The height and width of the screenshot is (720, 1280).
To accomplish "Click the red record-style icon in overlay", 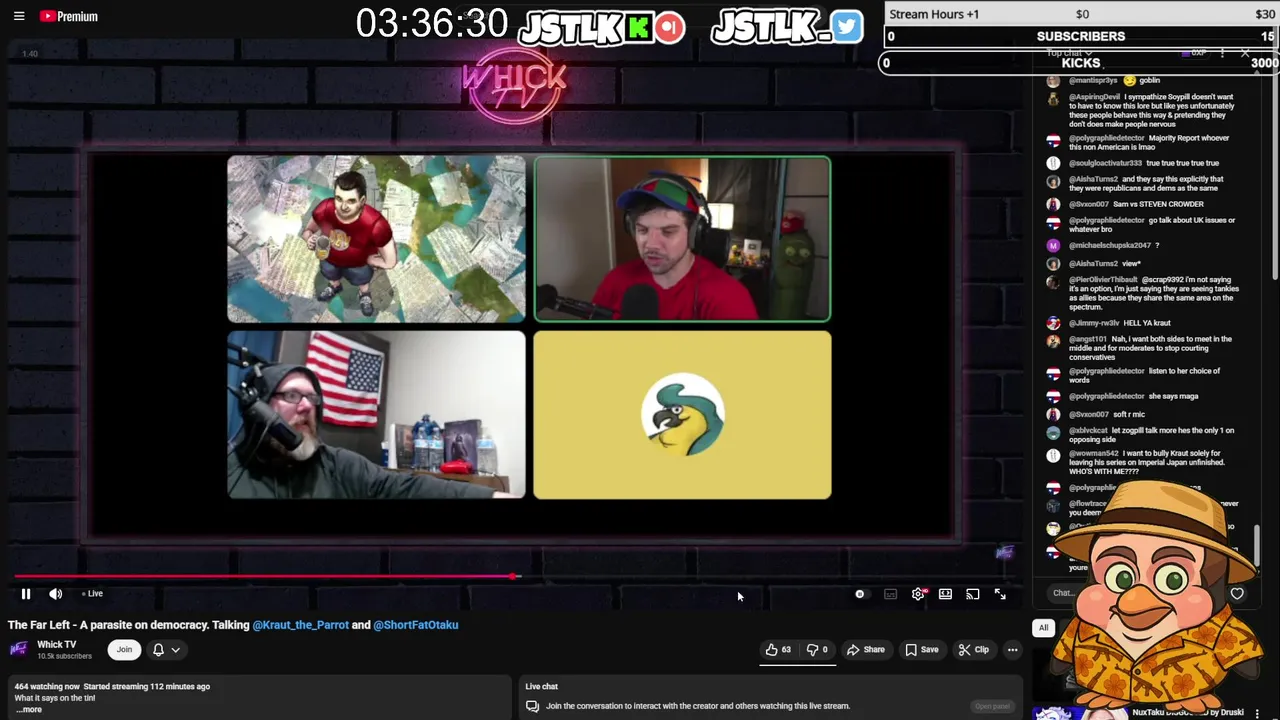I will click(670, 28).
